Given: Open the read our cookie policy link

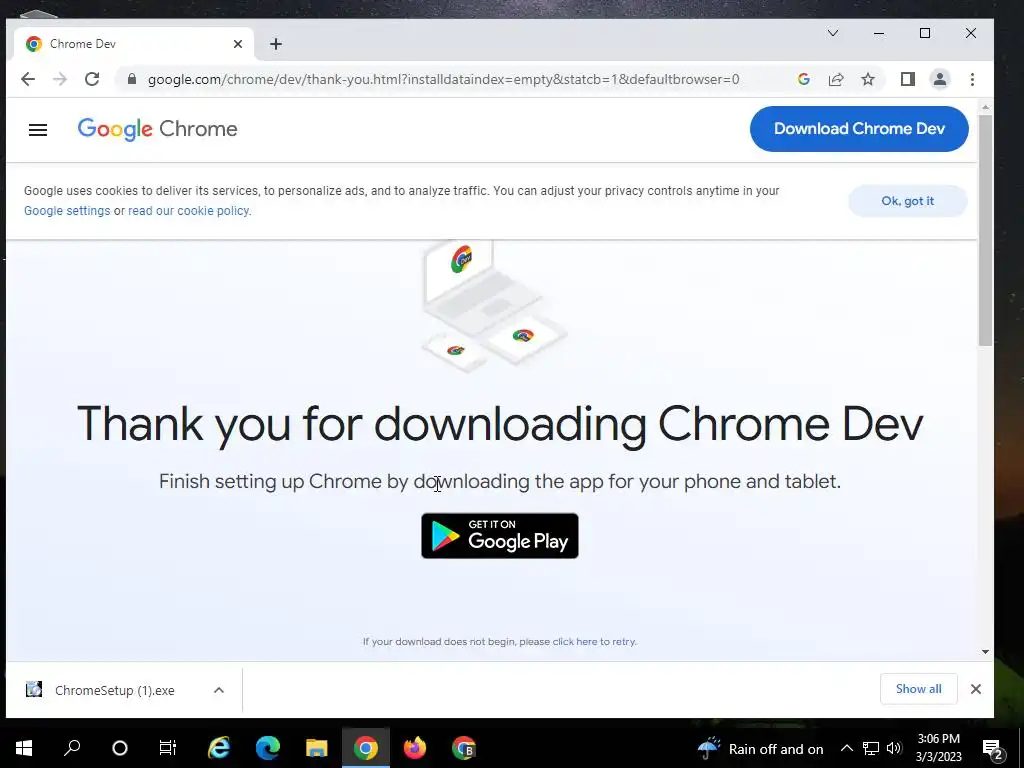Looking at the screenshot, I should [x=188, y=211].
